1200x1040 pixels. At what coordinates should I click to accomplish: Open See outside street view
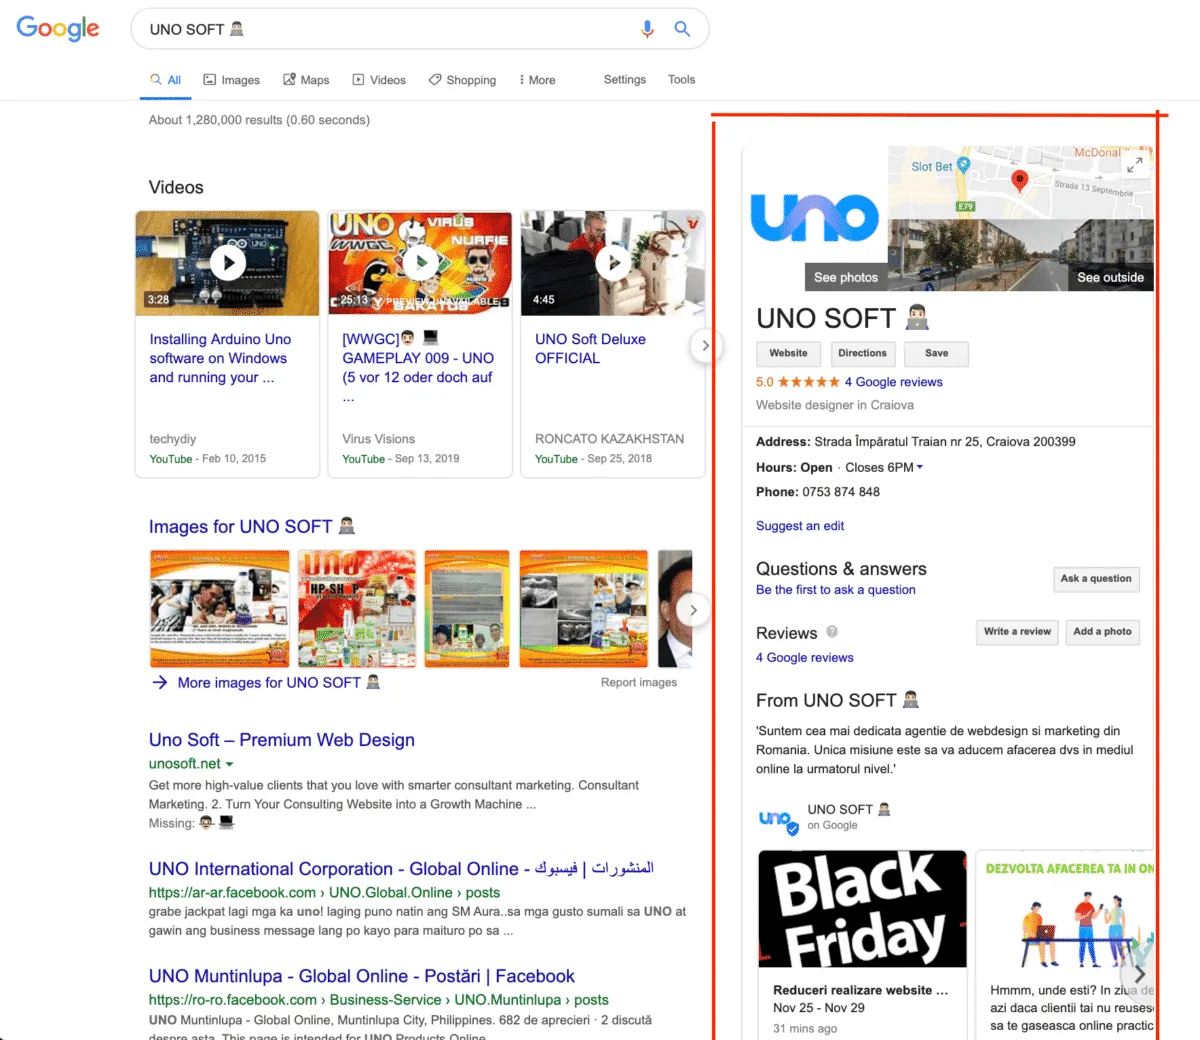point(1110,277)
